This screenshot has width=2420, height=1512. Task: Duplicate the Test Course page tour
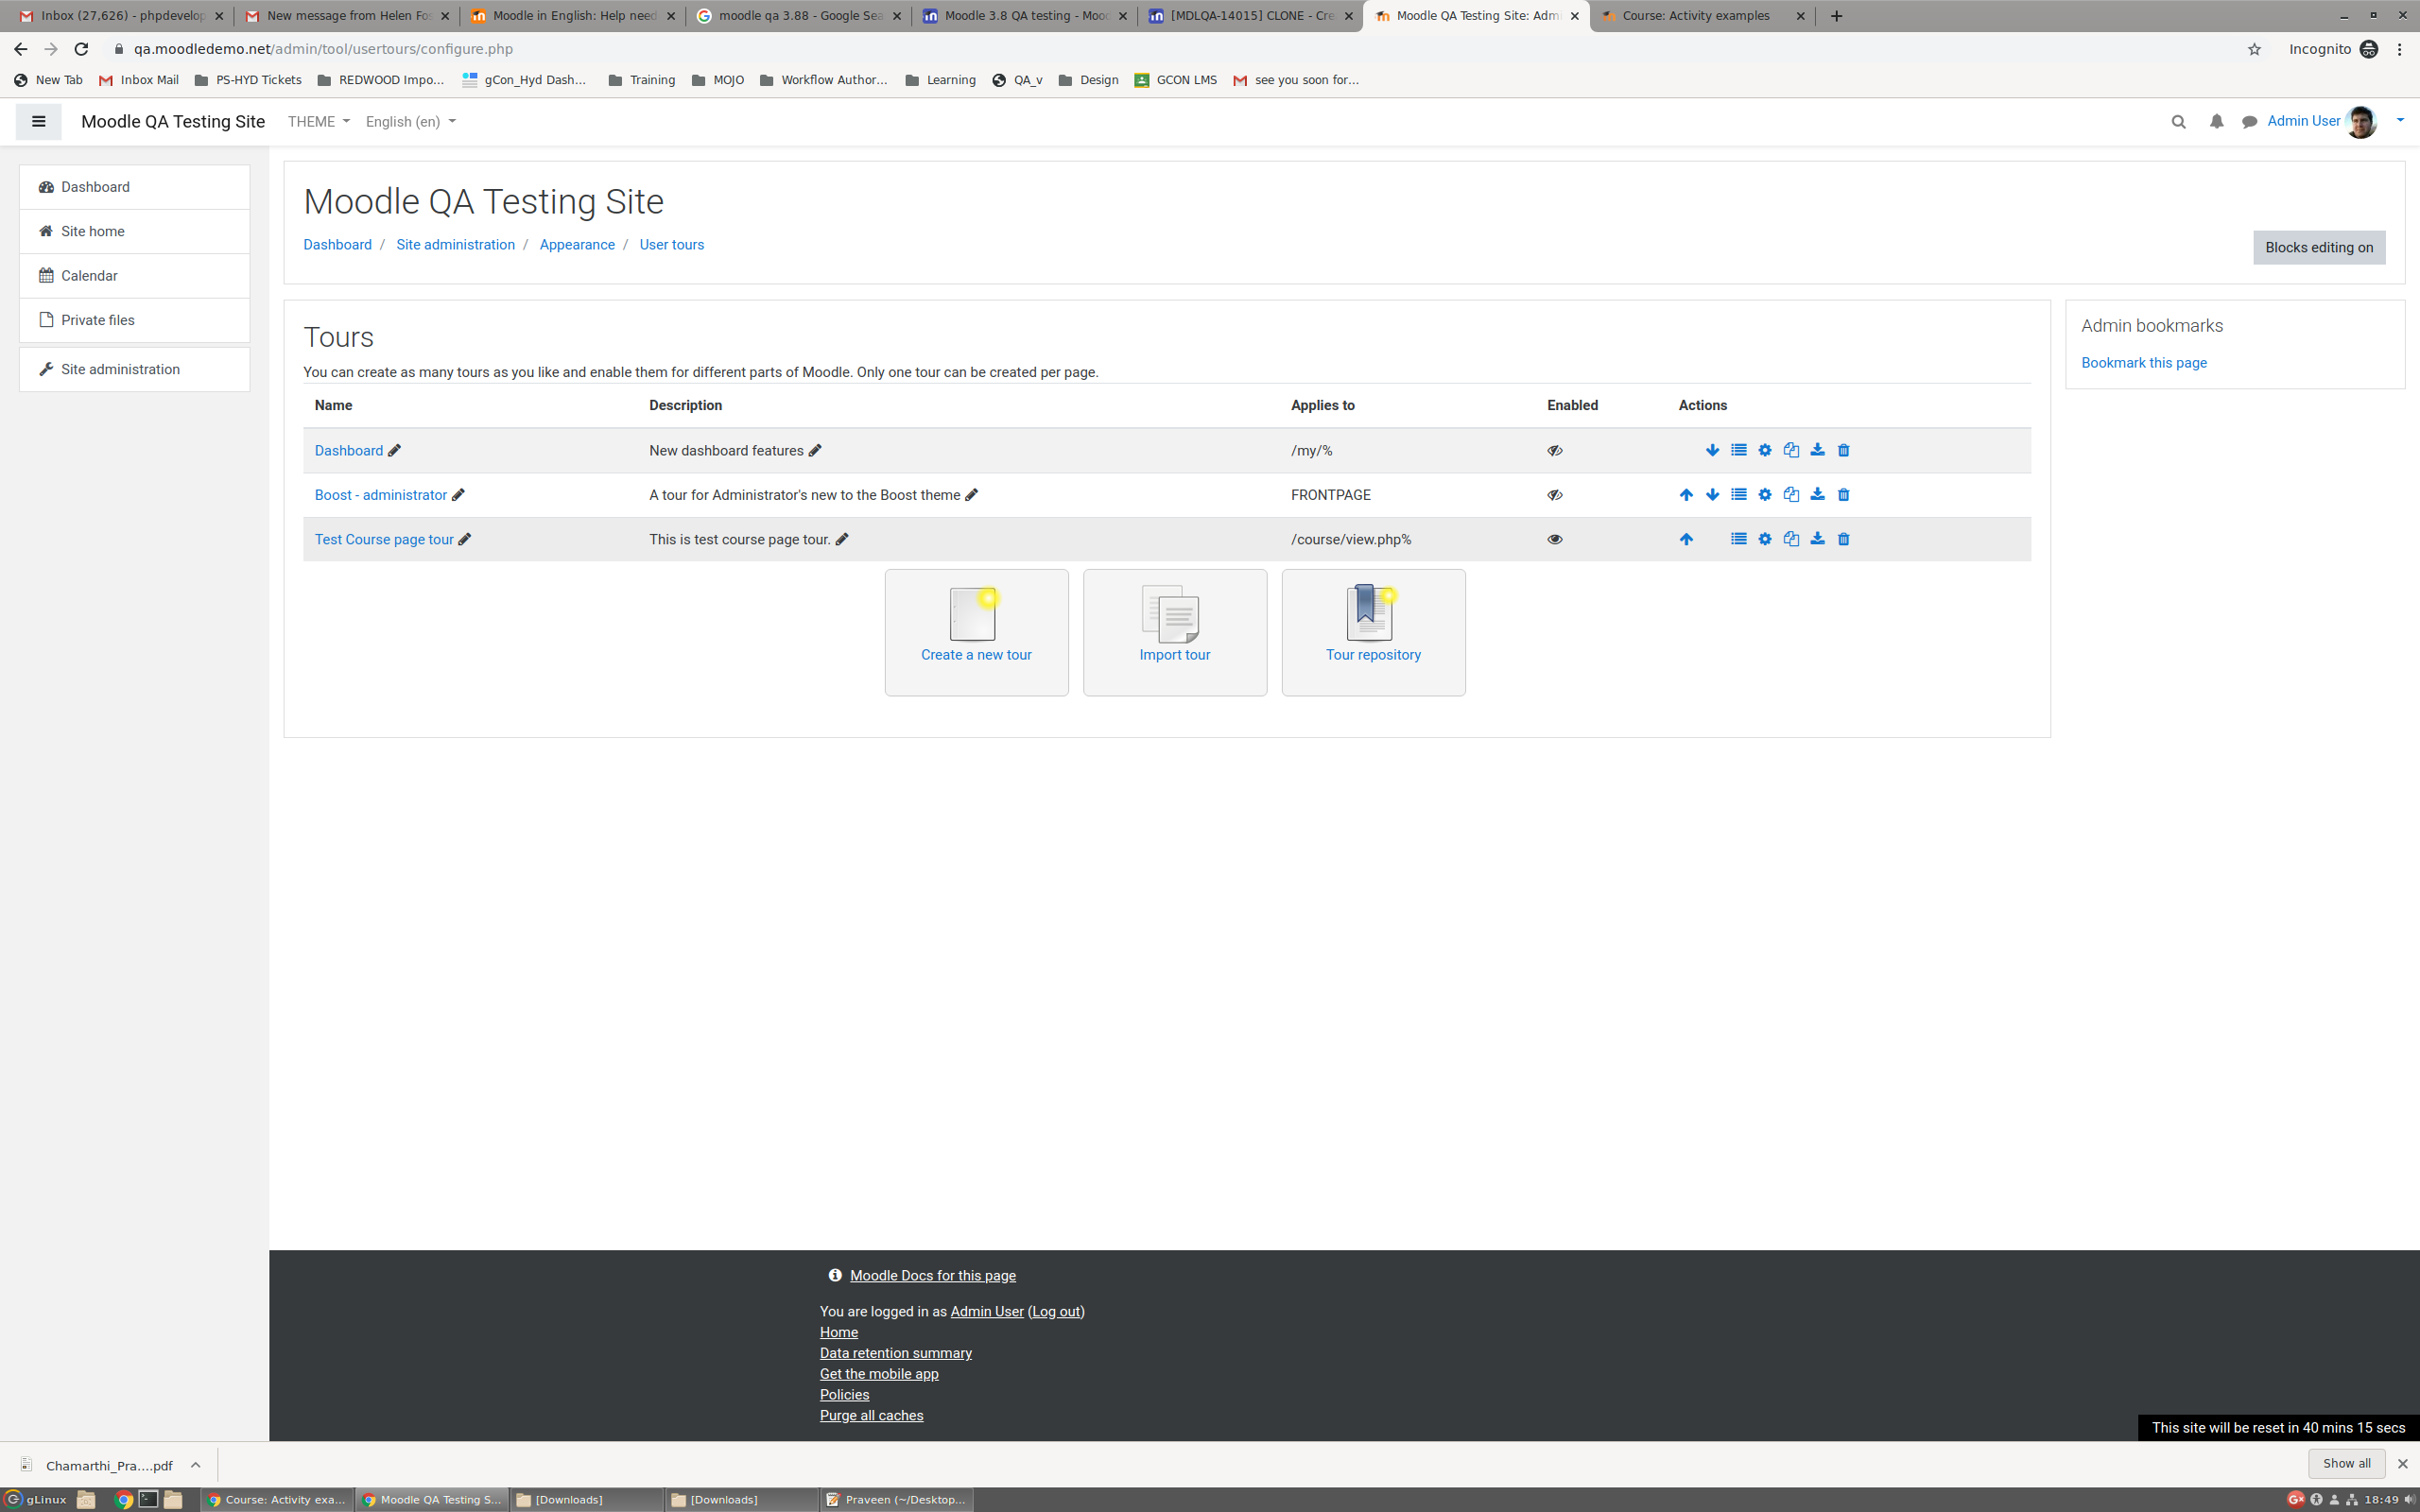click(1791, 539)
